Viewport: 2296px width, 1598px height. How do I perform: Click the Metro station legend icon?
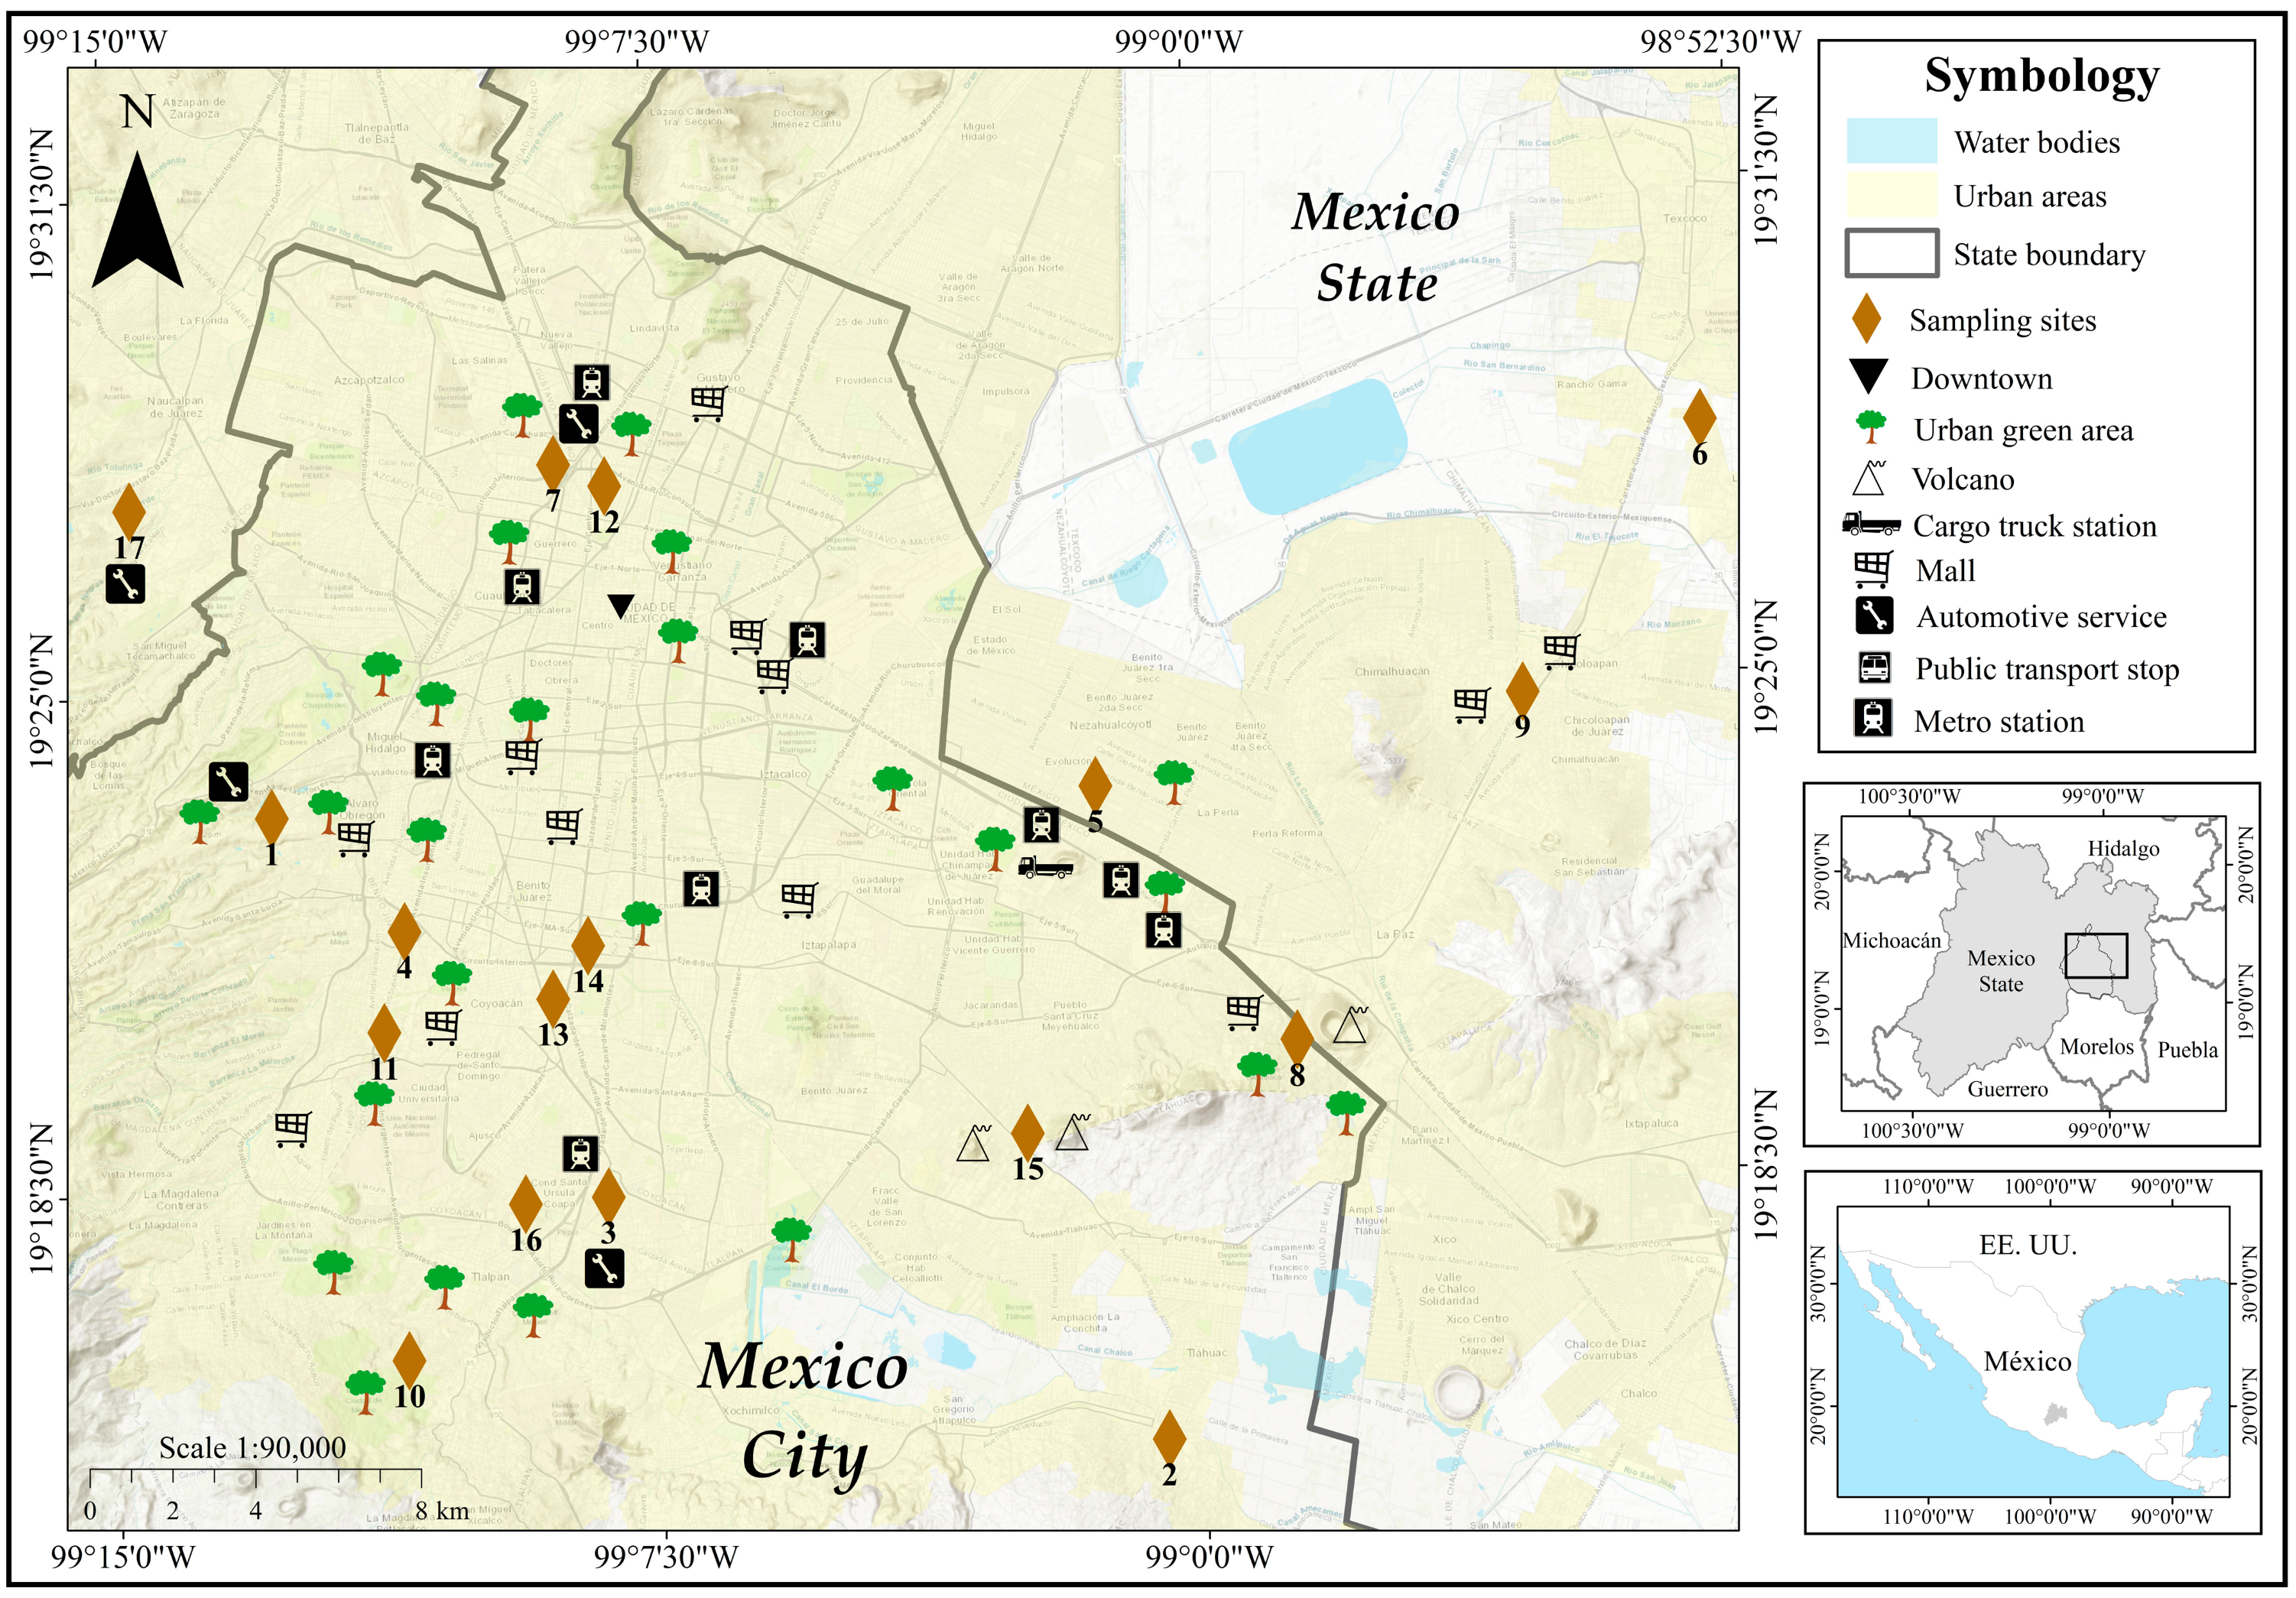pyautogui.click(x=1873, y=719)
